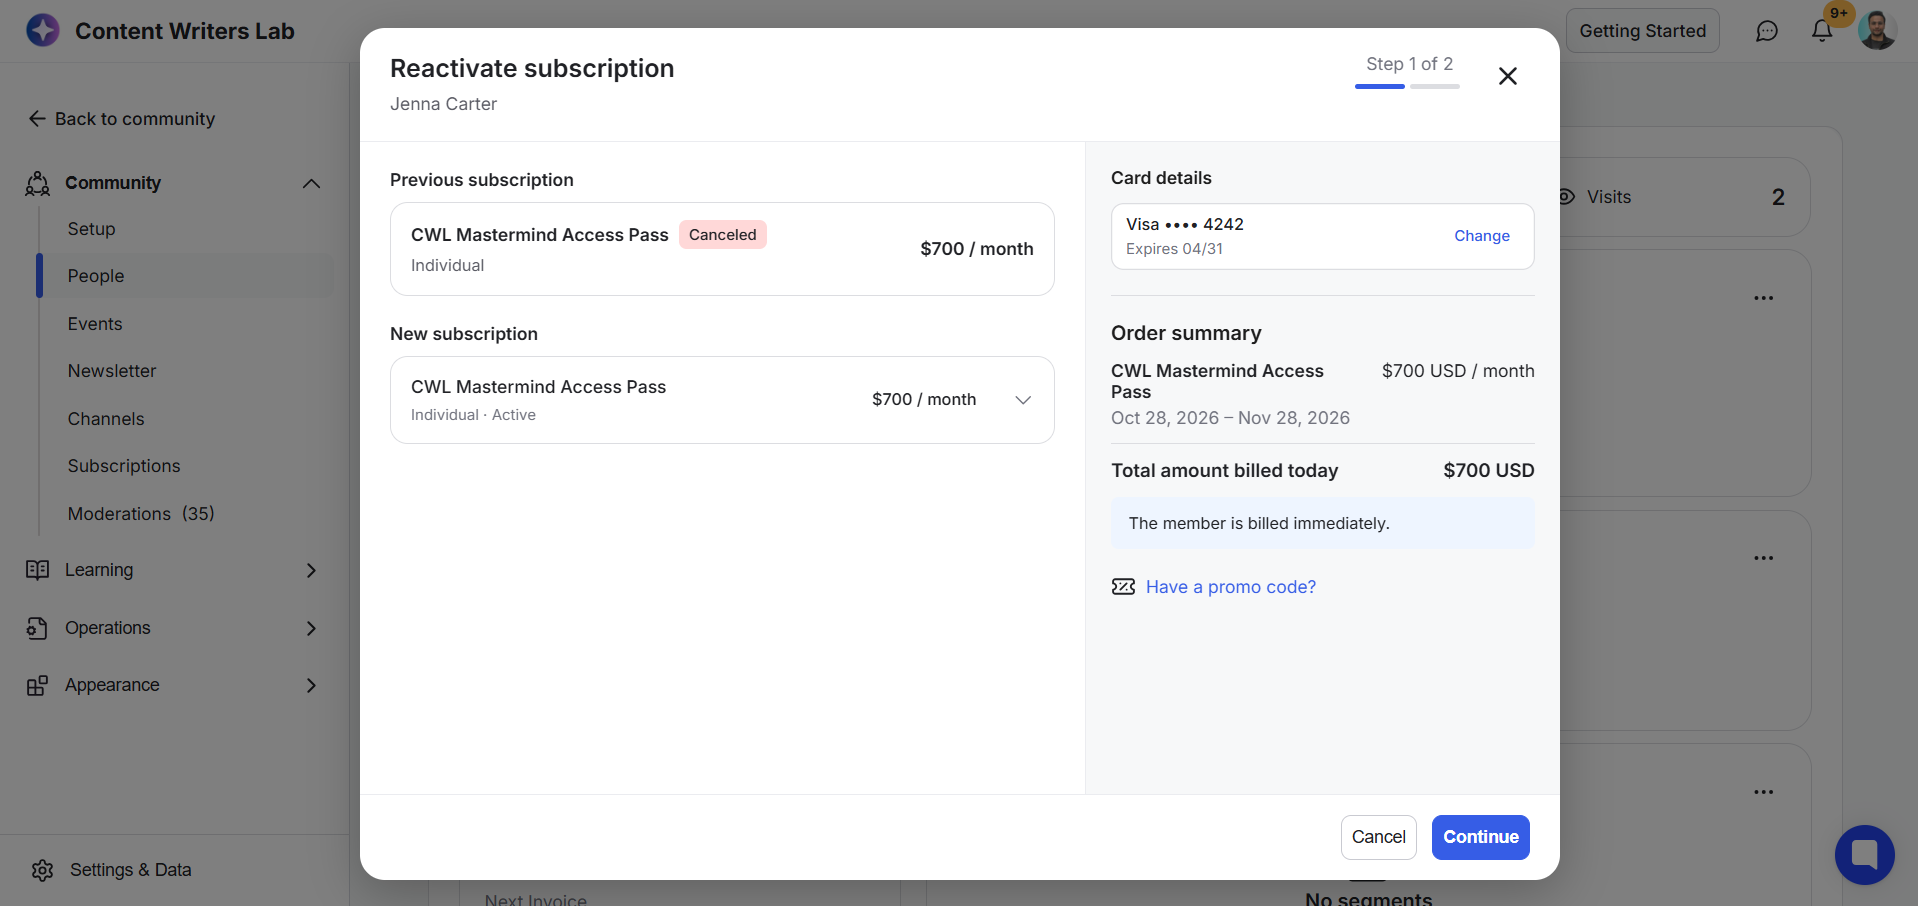Click the promo code ticket icon
Screen dimensions: 1918x906
1123,587
